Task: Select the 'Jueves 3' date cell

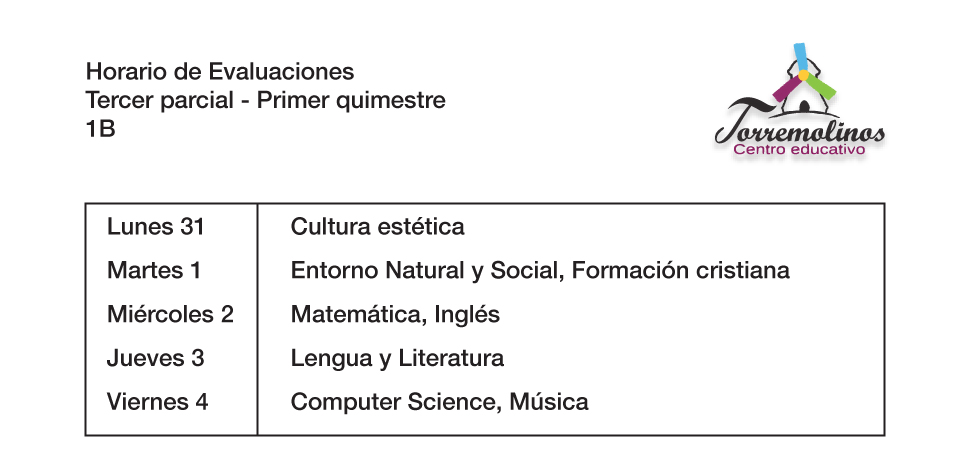Action: [155, 358]
